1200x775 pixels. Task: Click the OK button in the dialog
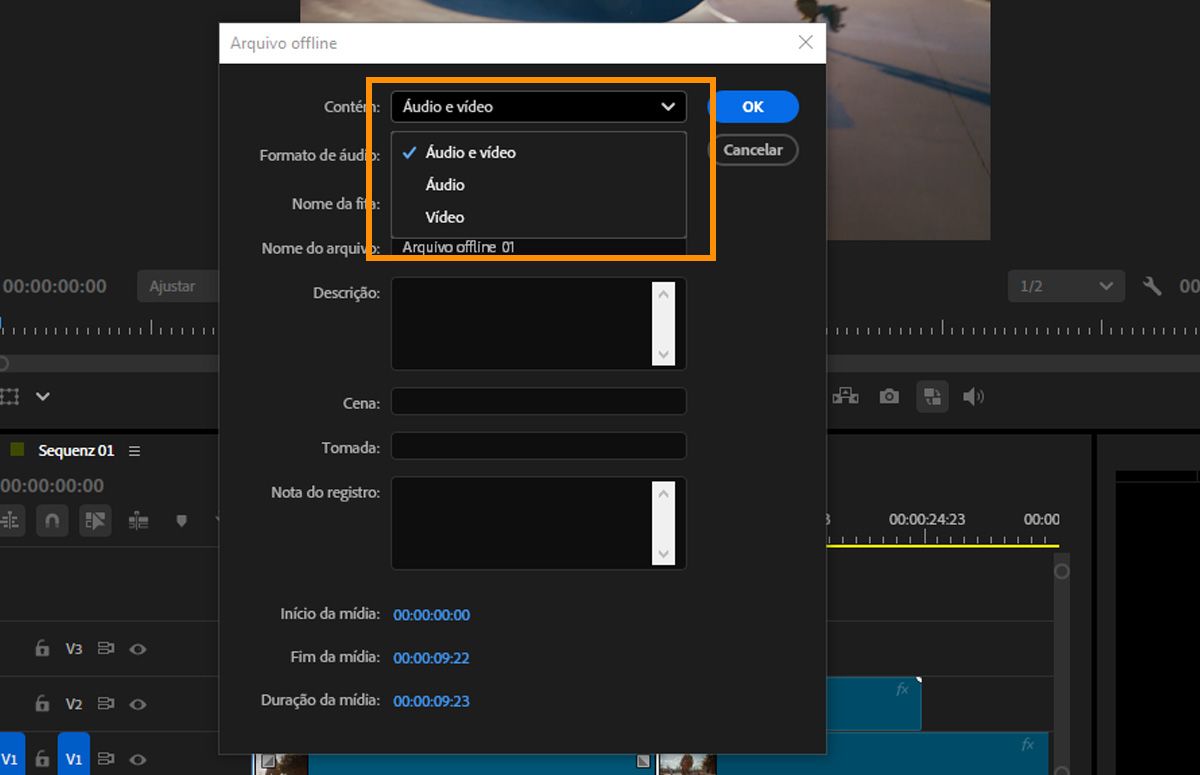pos(753,107)
